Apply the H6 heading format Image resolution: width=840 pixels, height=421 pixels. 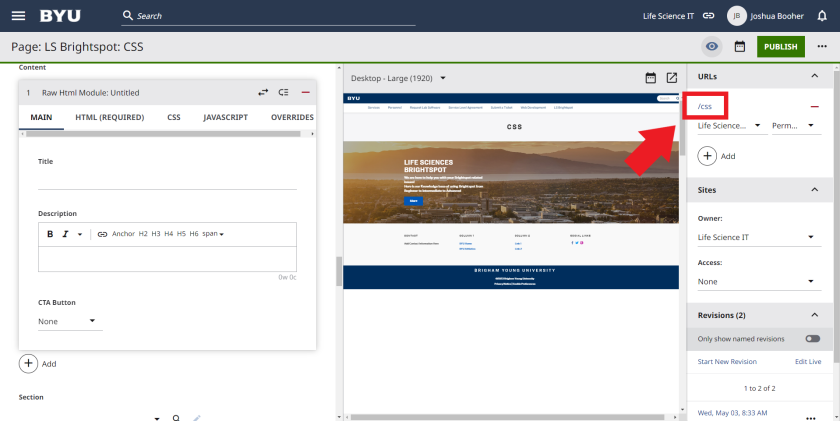(194, 234)
